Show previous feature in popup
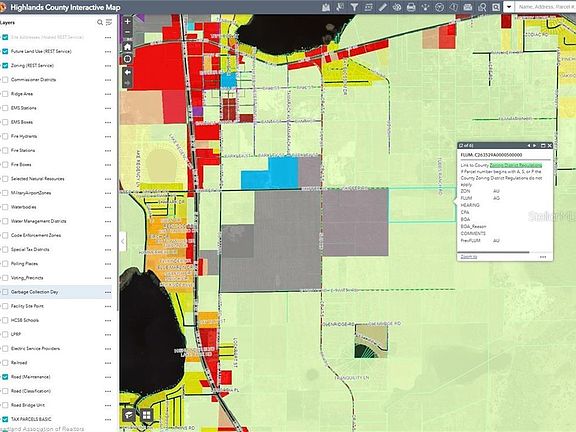576x432 pixels. tap(529, 145)
